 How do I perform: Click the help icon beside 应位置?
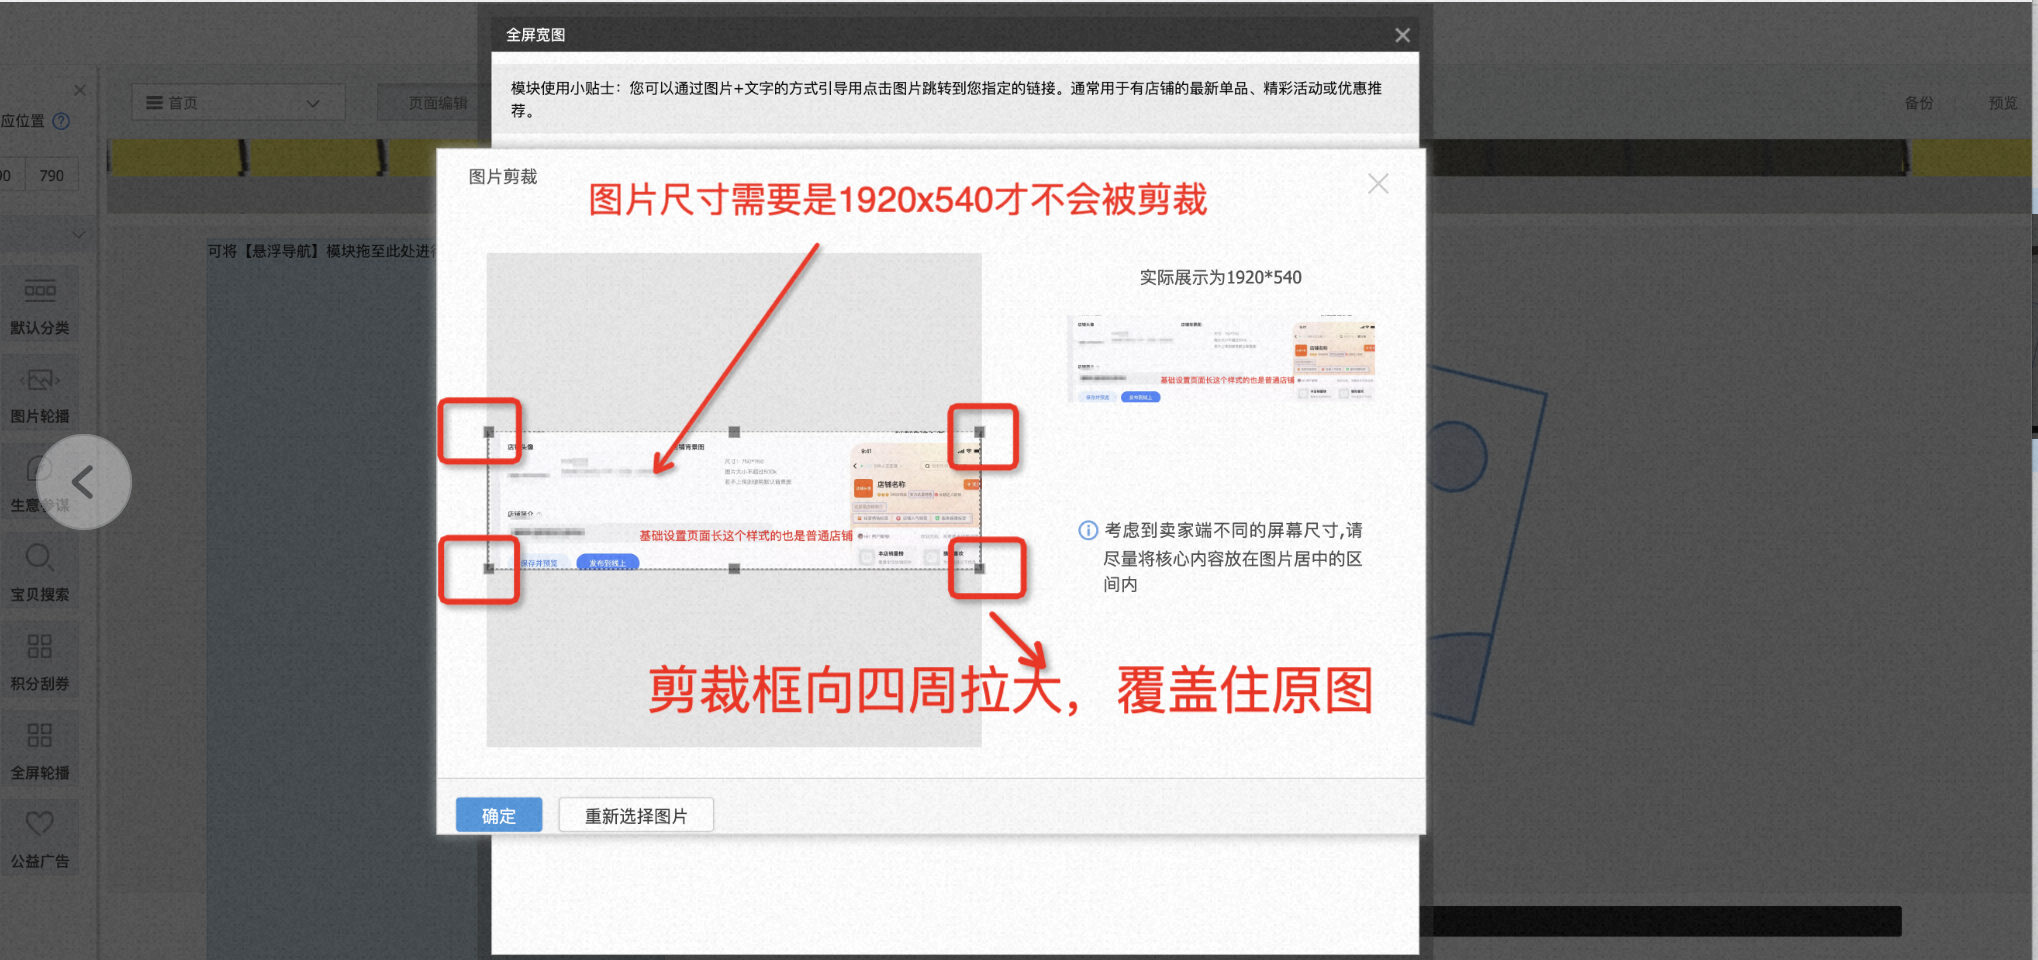click(61, 121)
